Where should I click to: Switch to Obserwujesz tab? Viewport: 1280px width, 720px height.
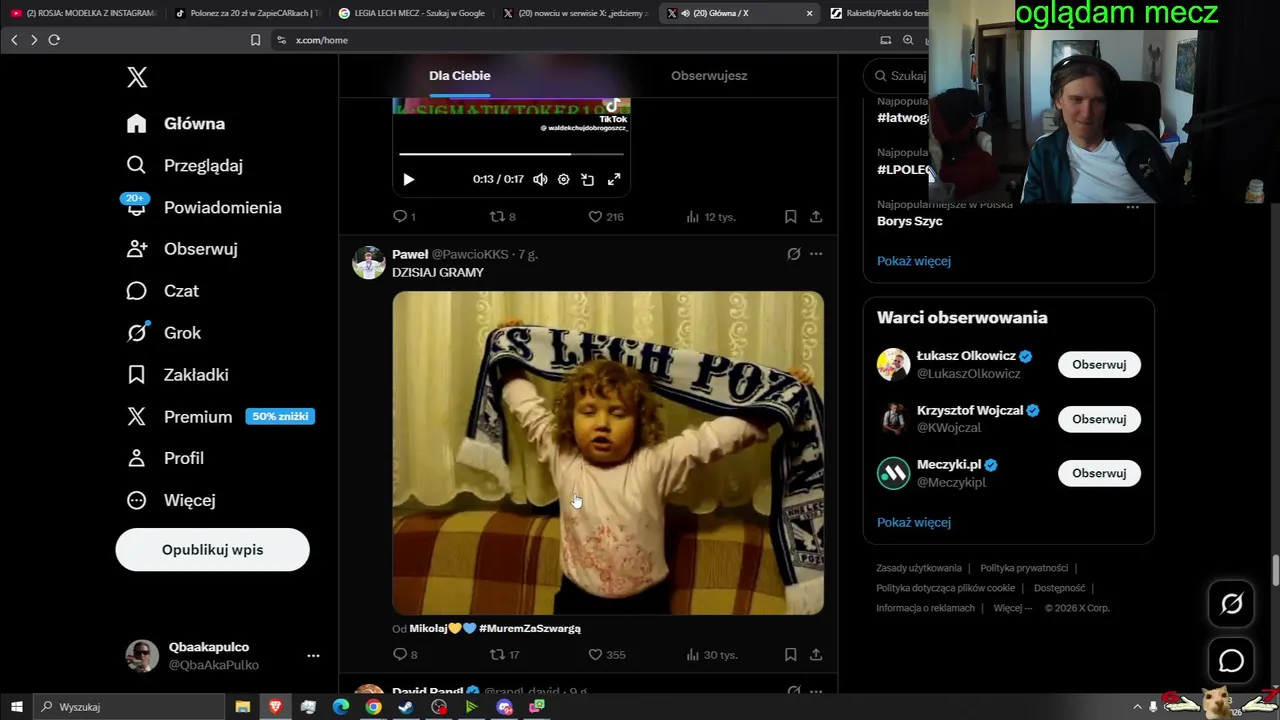point(709,76)
